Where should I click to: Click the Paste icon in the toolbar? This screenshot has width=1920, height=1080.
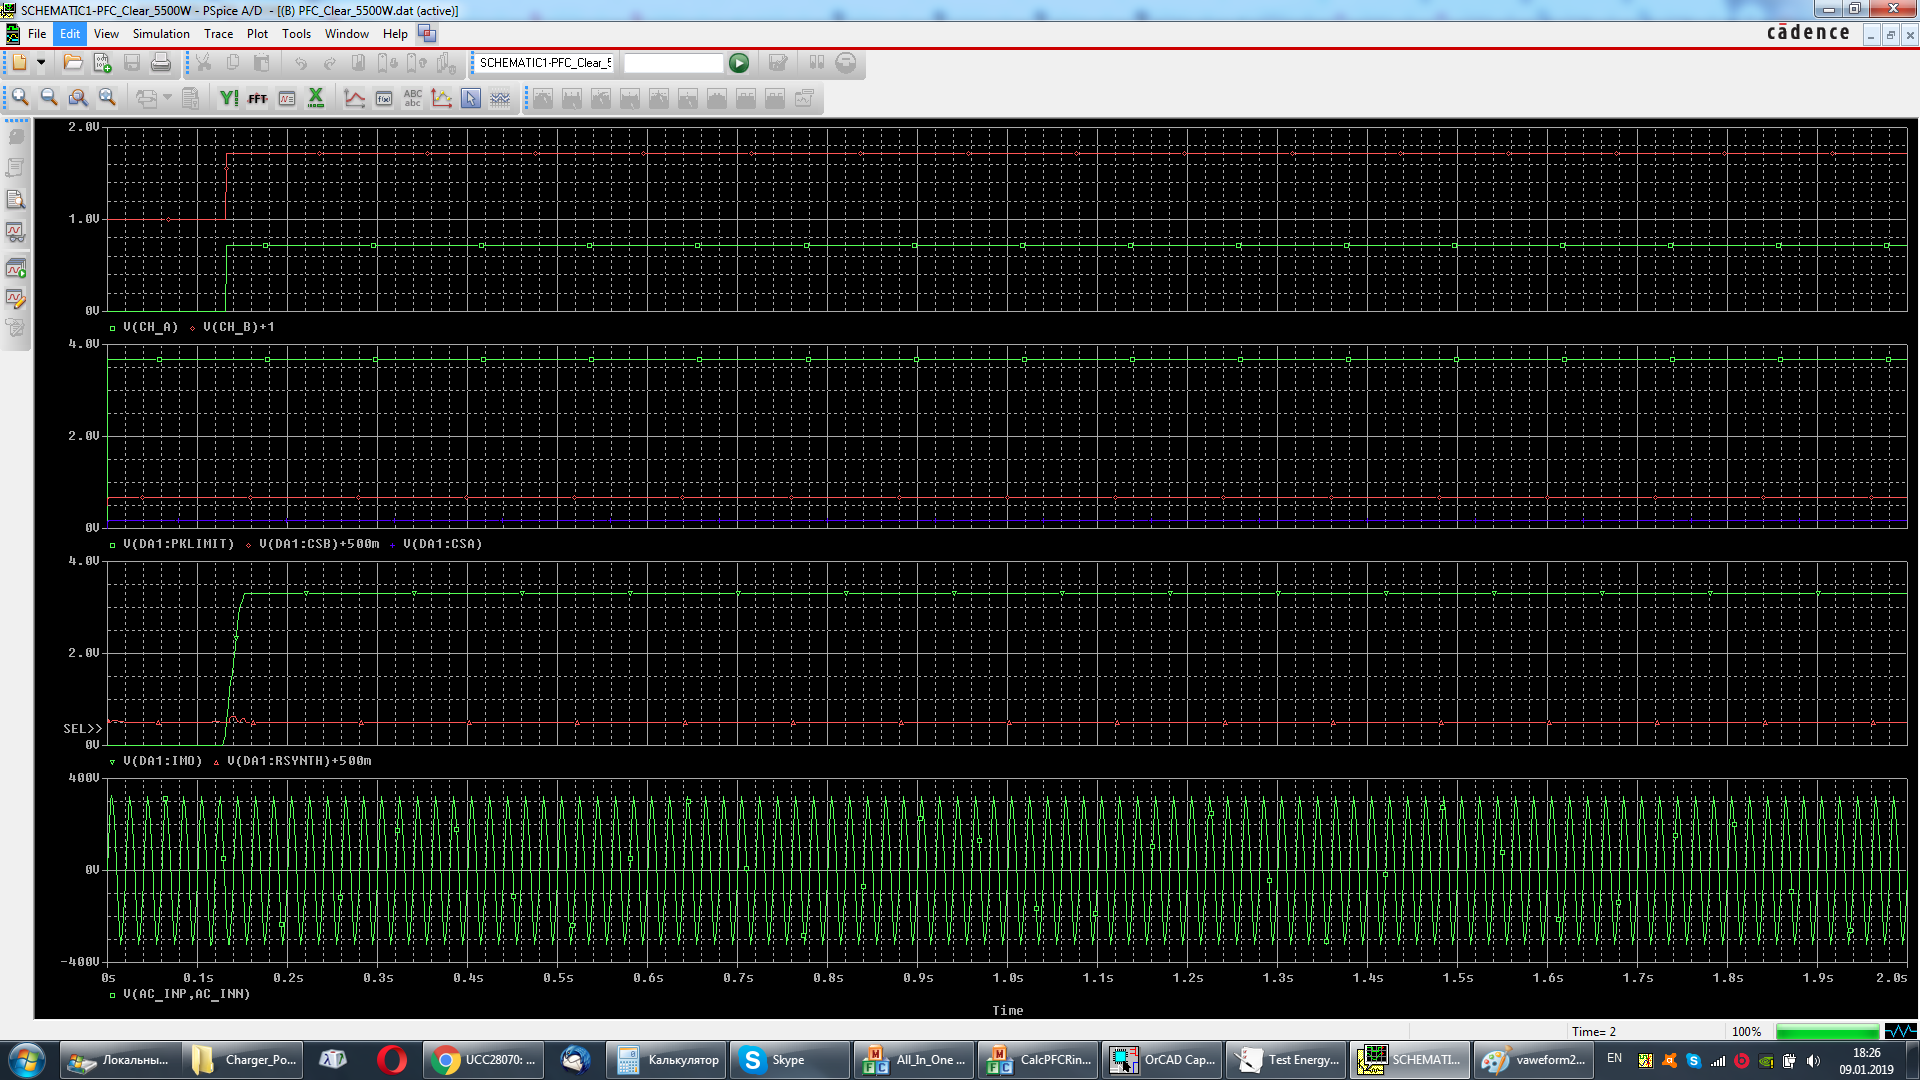coord(261,63)
